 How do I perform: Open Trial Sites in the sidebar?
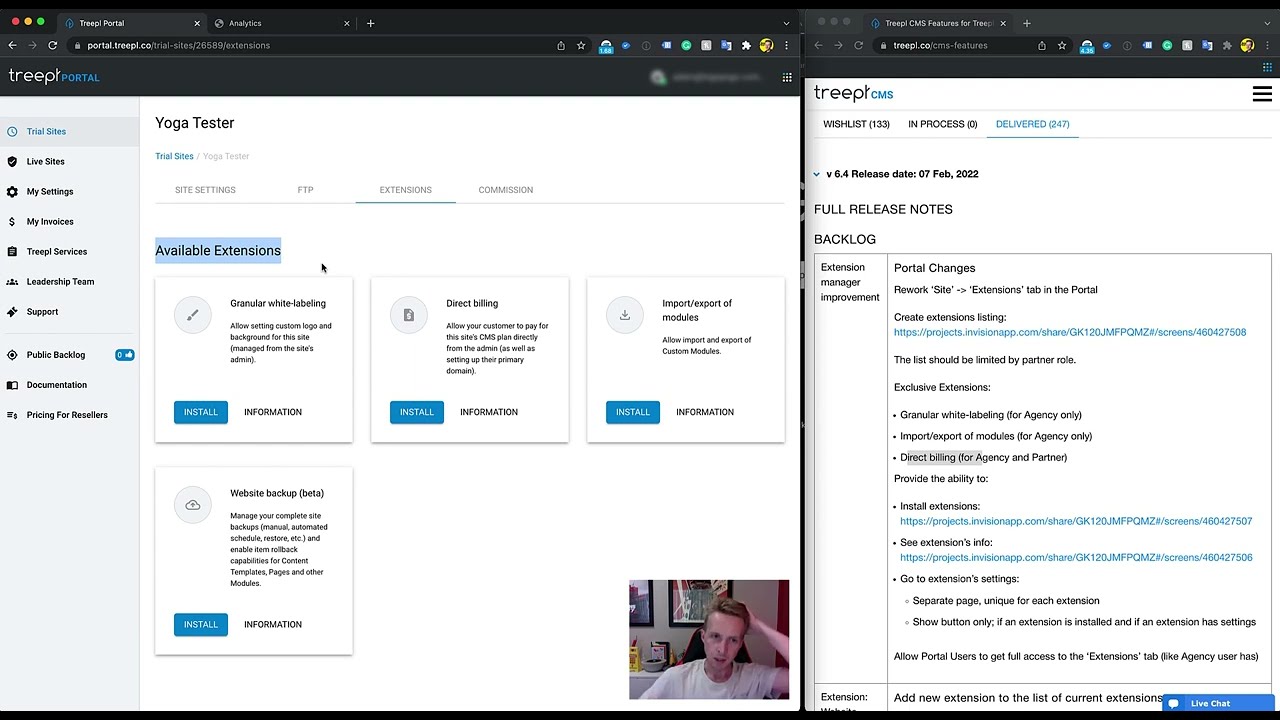click(46, 131)
